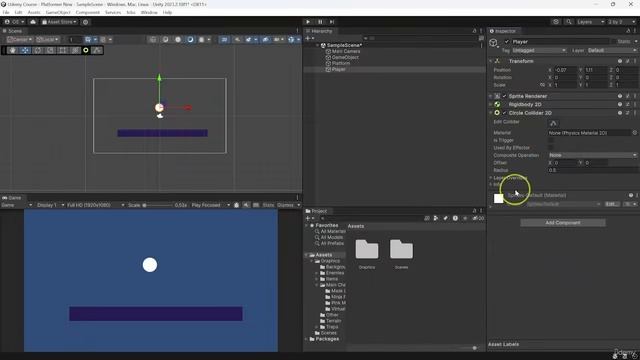Enable the Is Trigger checkbox
The height and width of the screenshot is (360, 640).
[x=551, y=140]
